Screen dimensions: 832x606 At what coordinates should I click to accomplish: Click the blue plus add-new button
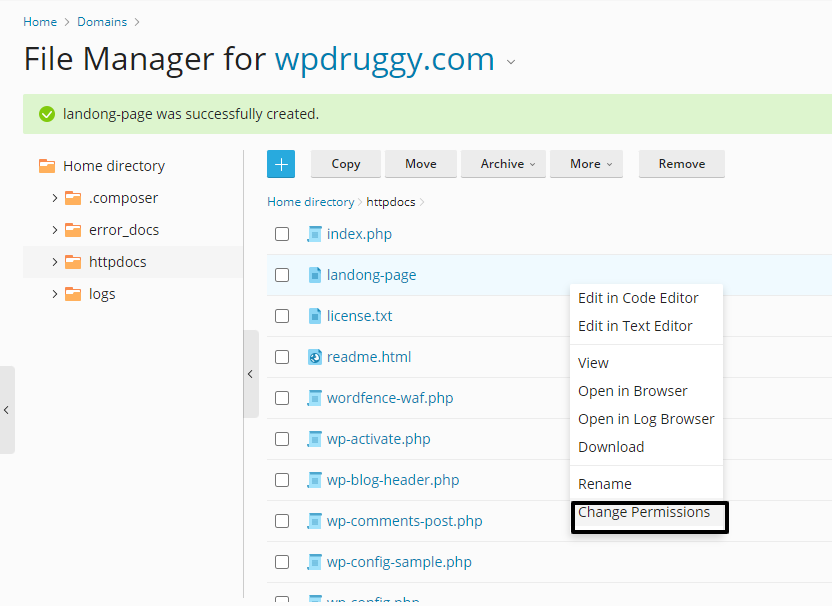pos(281,164)
